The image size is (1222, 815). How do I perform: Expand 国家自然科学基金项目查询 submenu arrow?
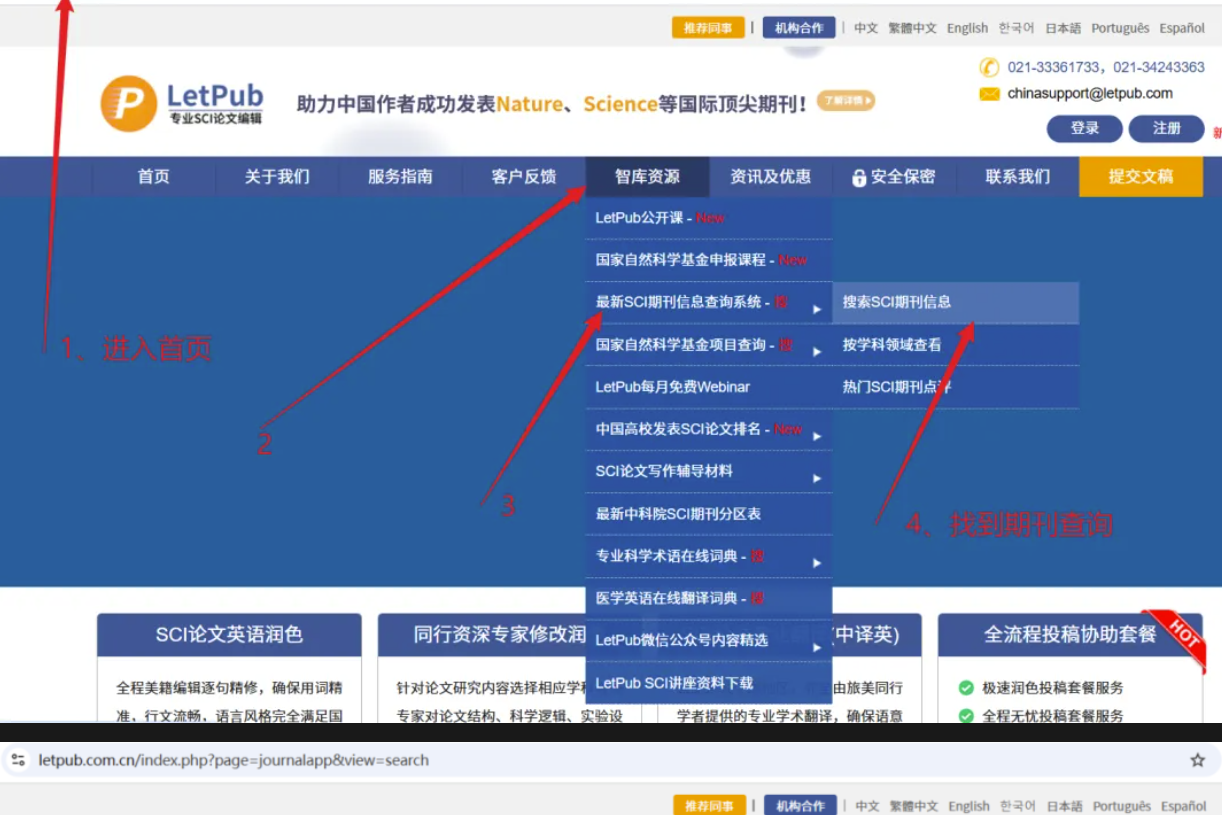(817, 351)
